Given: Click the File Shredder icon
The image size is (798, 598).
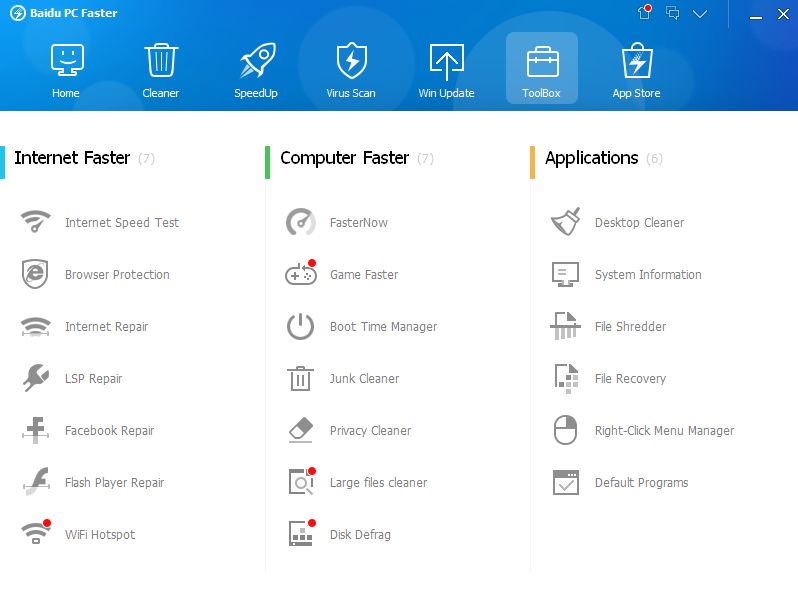Looking at the screenshot, I should (565, 326).
